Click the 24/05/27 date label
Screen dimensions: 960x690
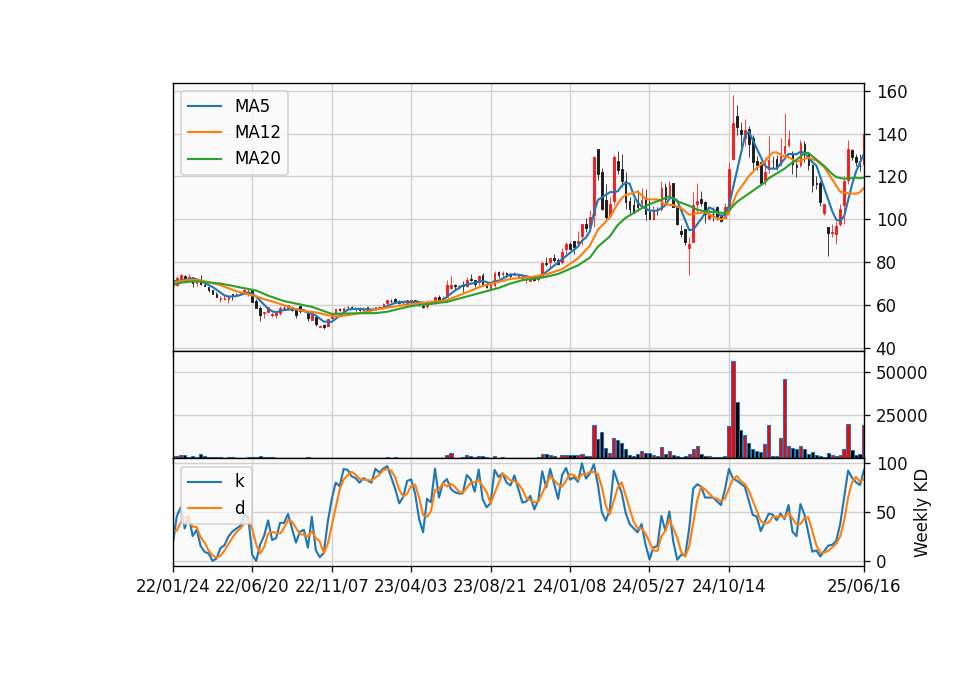click(x=649, y=586)
